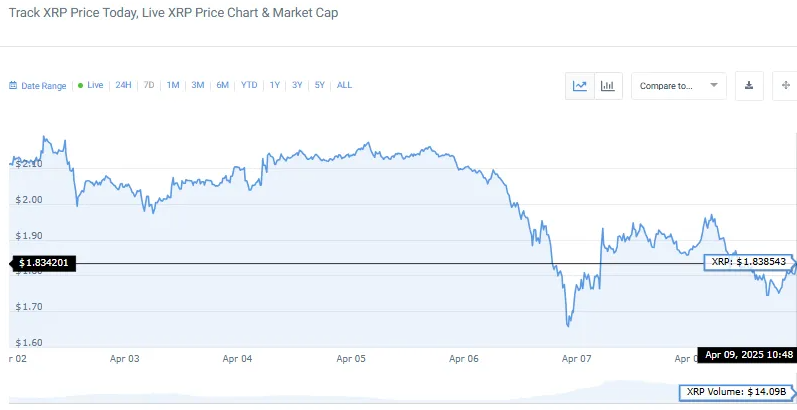Show the 1Y price history

[x=274, y=86]
